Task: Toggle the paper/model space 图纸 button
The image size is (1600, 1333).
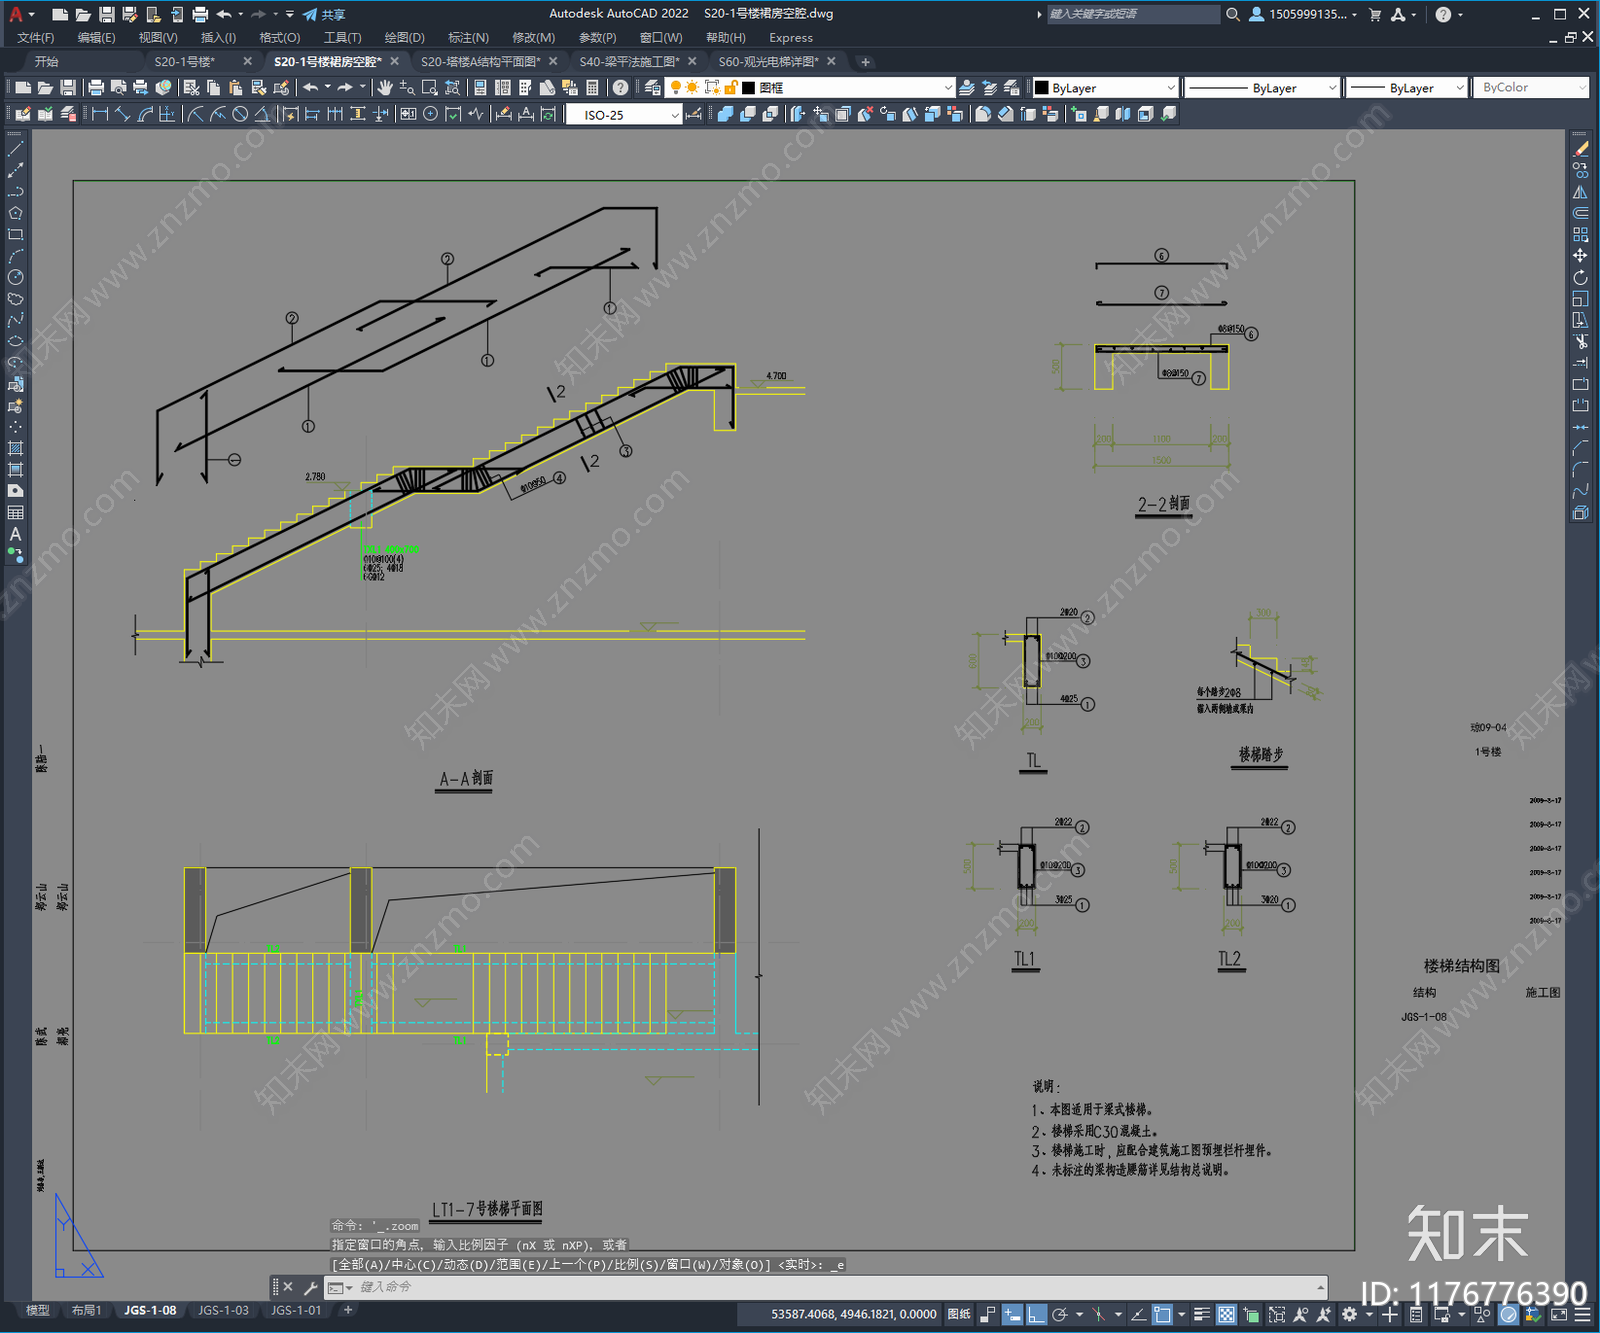Action: [959, 1314]
